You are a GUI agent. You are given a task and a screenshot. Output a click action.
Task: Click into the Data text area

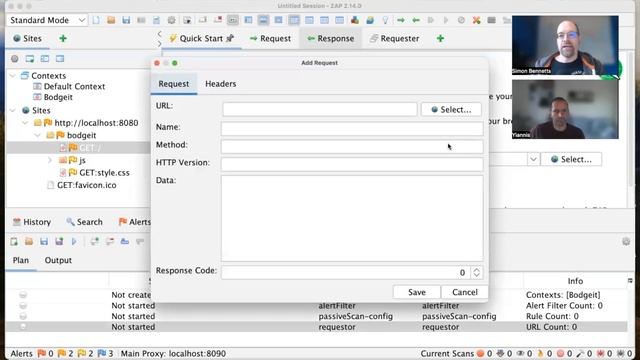click(x=352, y=218)
